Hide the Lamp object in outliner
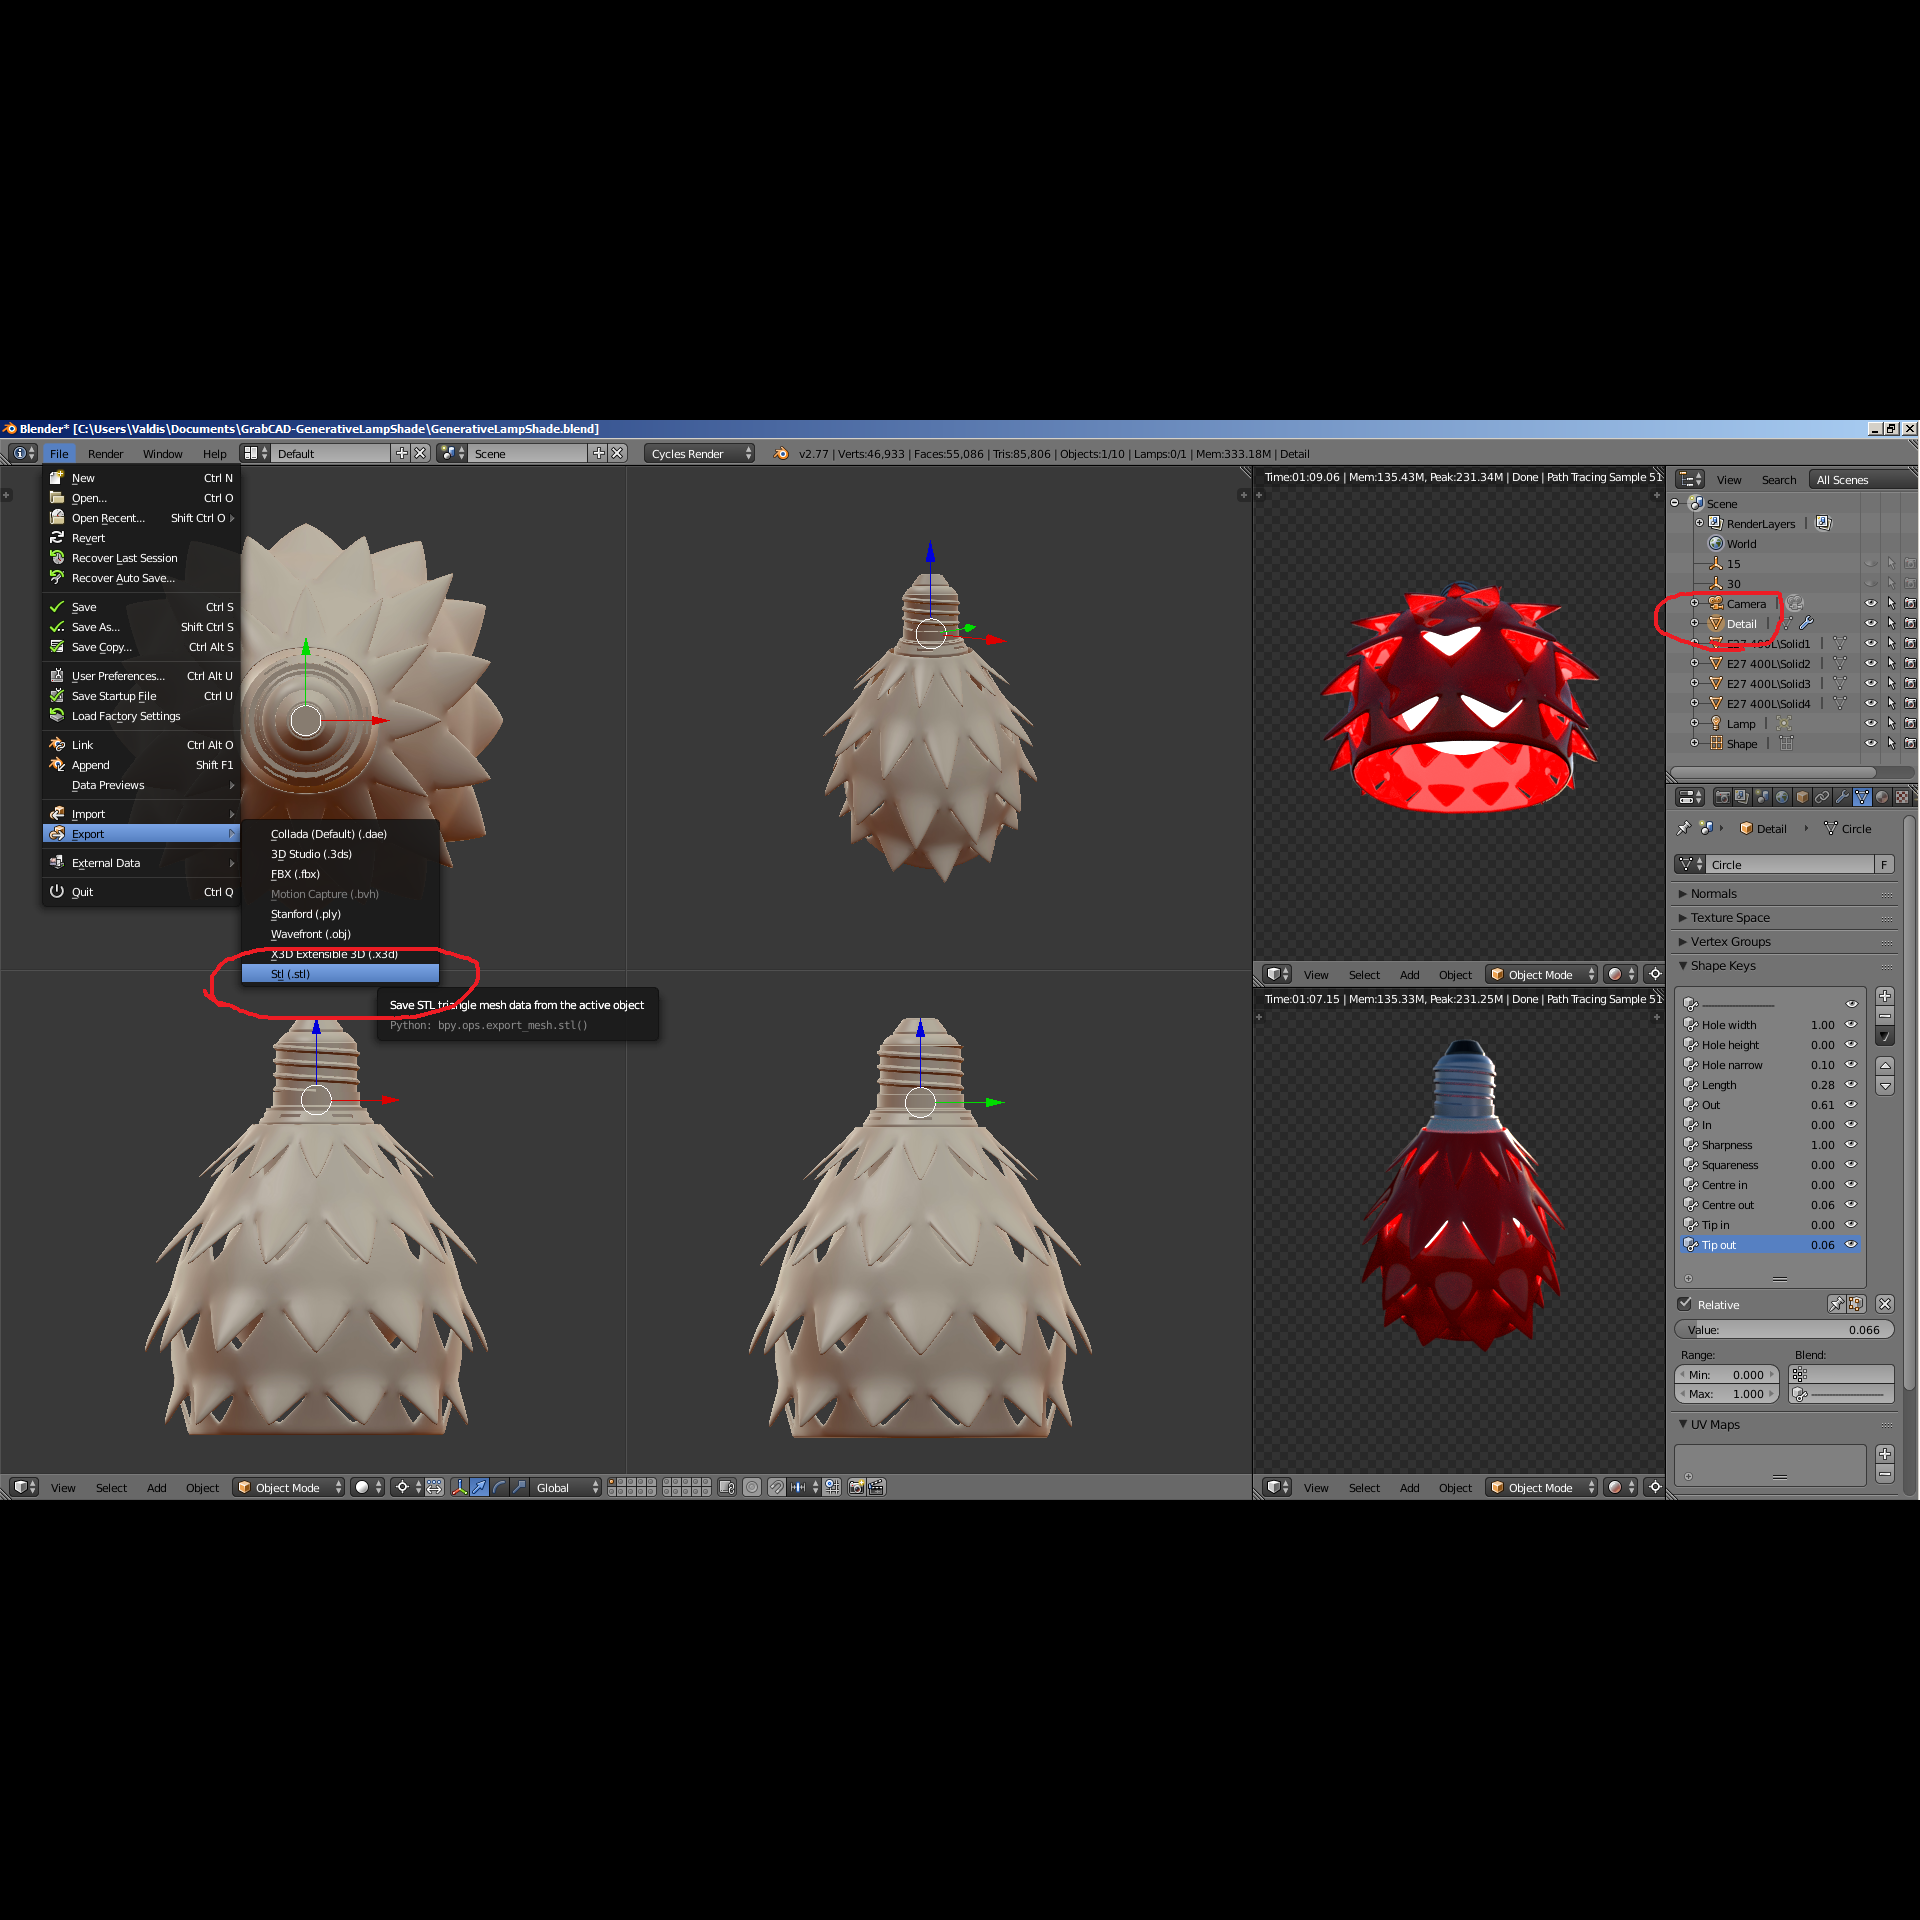 click(x=1870, y=724)
